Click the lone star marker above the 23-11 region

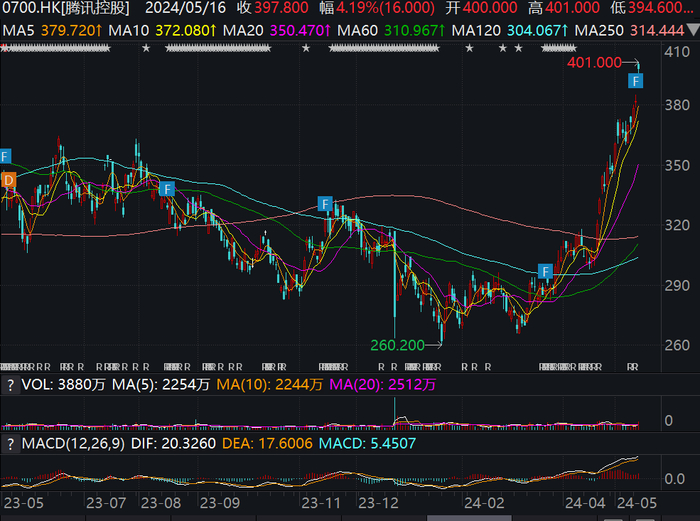(x=306, y=48)
